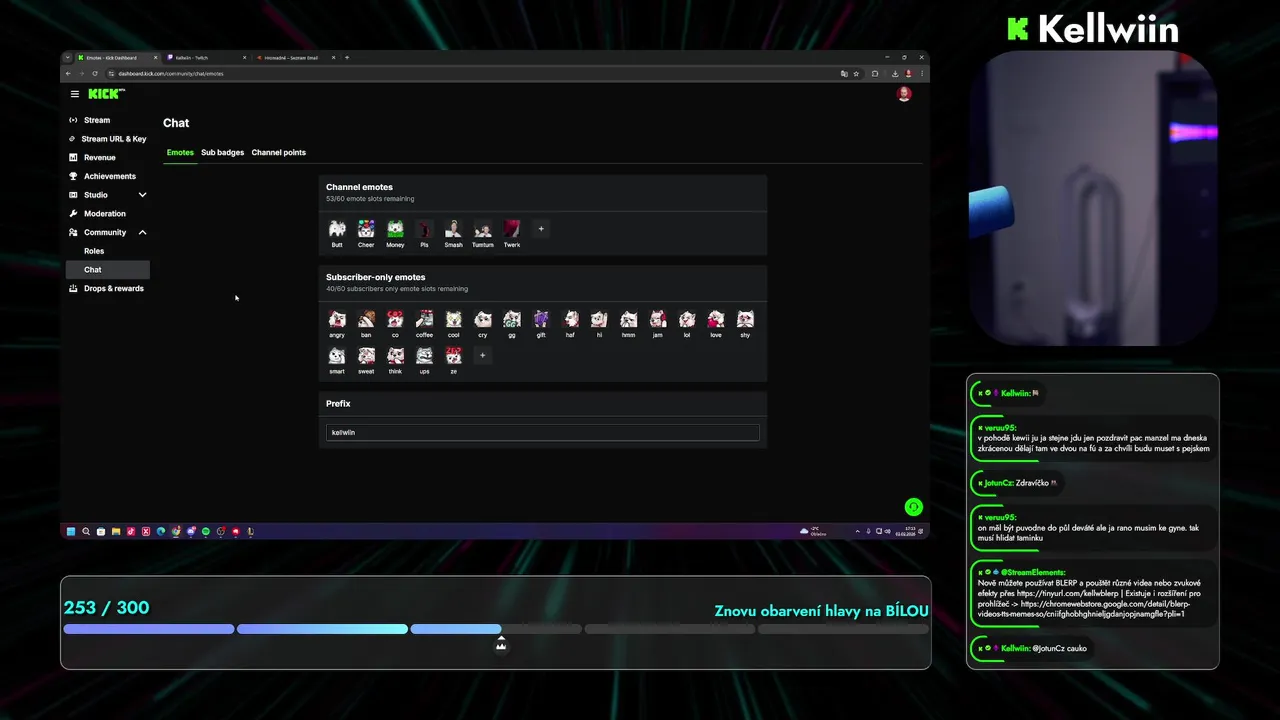Add a new subscriber-only emote with plus button
1280x720 pixels.
pyautogui.click(x=483, y=355)
